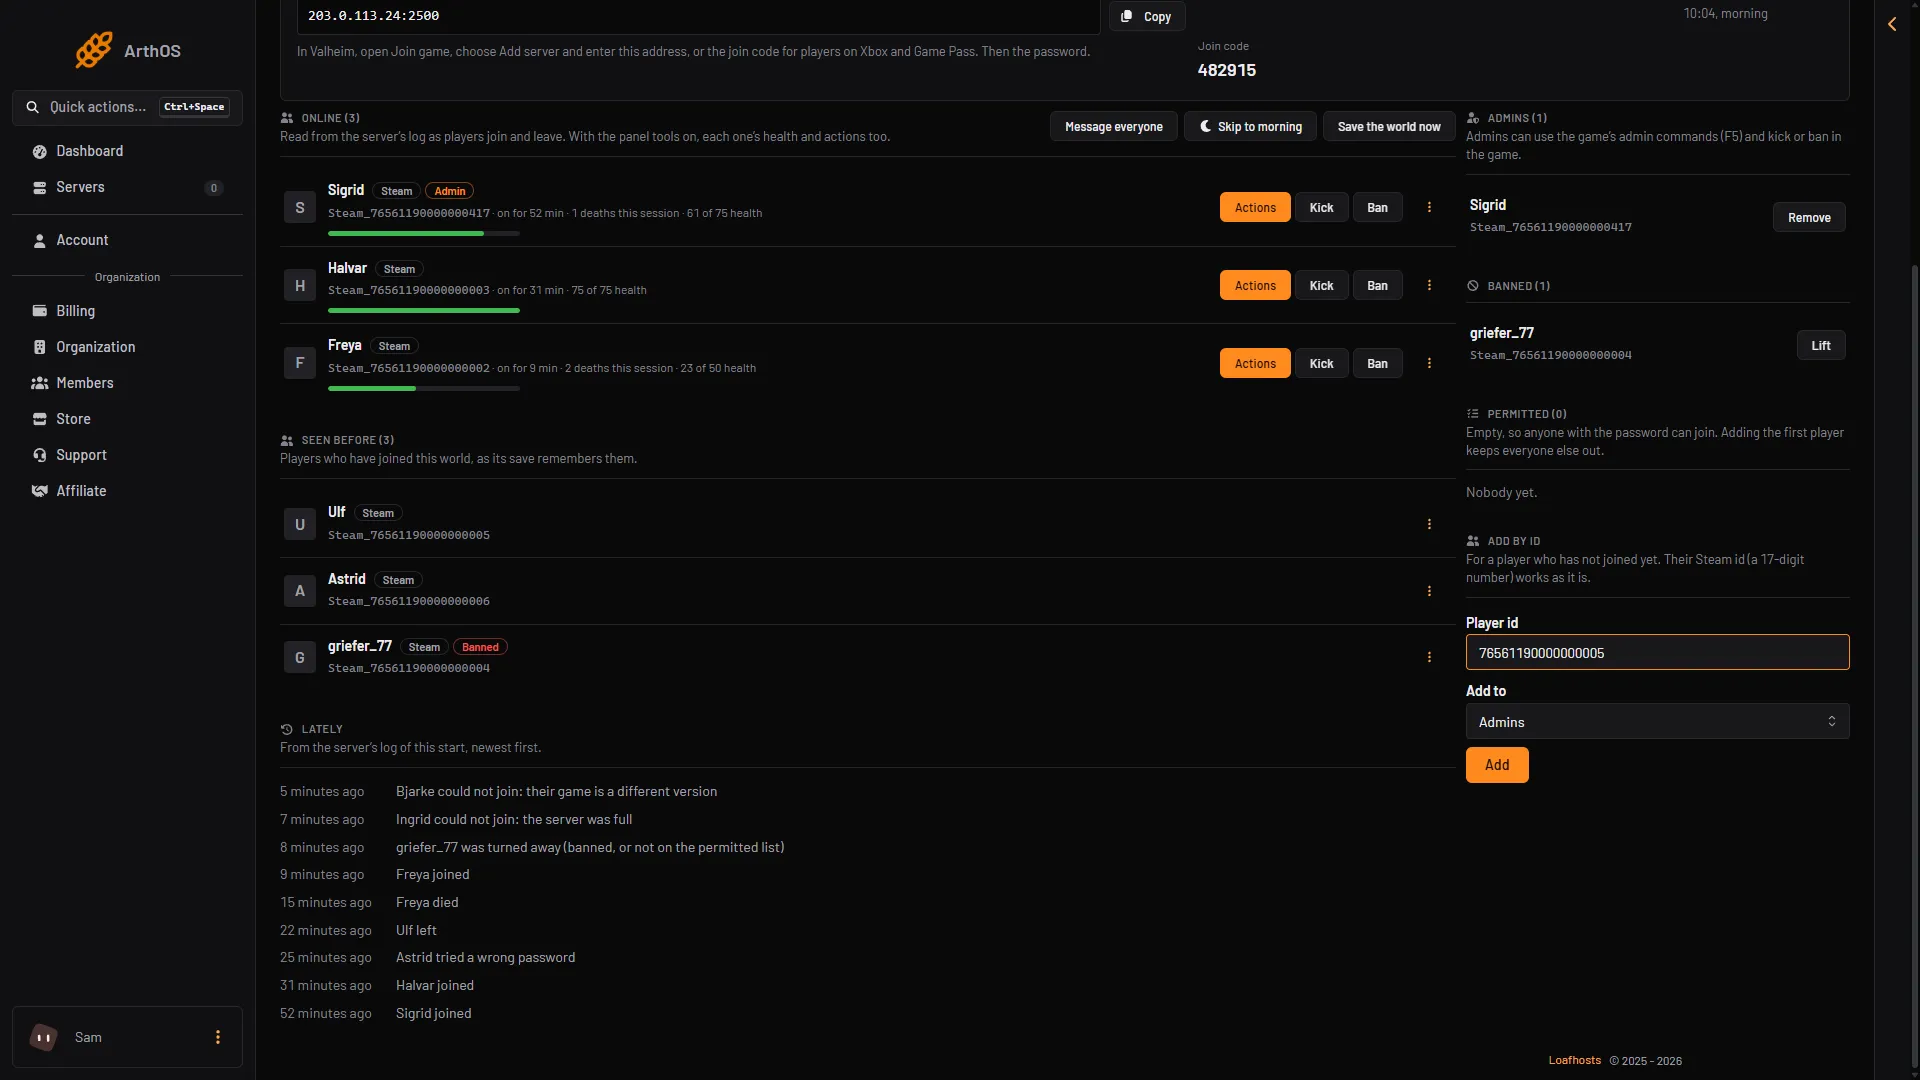Click Sam's avatar picture
This screenshot has width=1920, height=1080.
(43, 1037)
